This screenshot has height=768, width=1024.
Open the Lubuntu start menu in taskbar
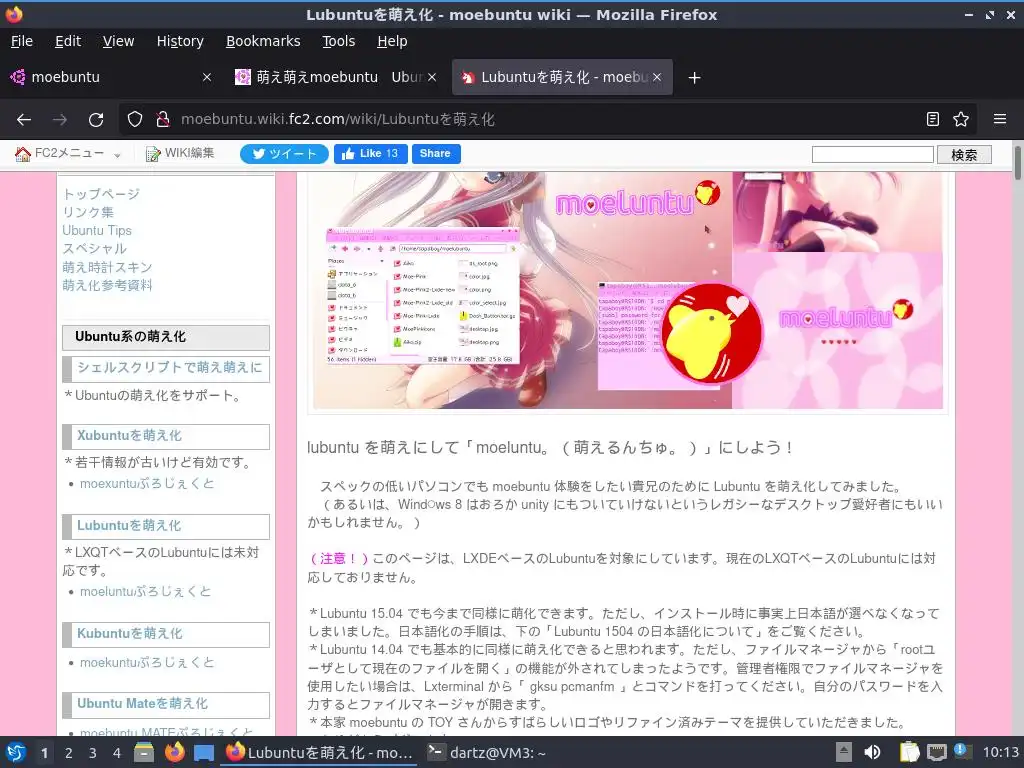(16, 752)
